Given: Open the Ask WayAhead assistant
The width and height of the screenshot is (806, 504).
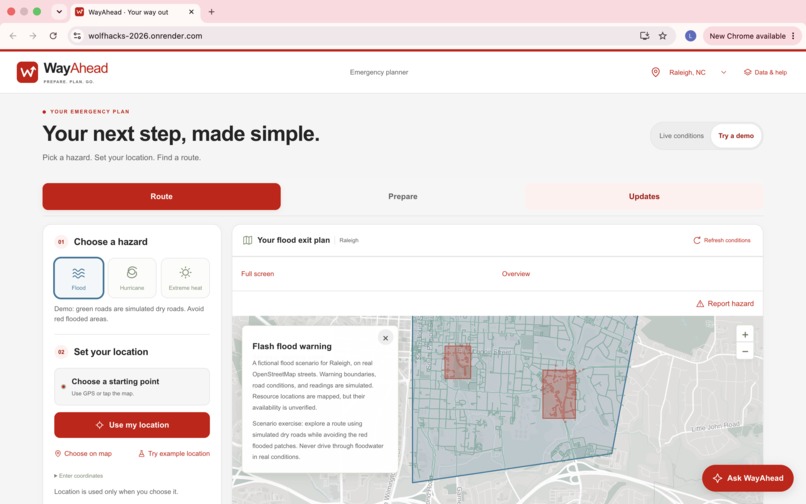Looking at the screenshot, I should [x=748, y=478].
